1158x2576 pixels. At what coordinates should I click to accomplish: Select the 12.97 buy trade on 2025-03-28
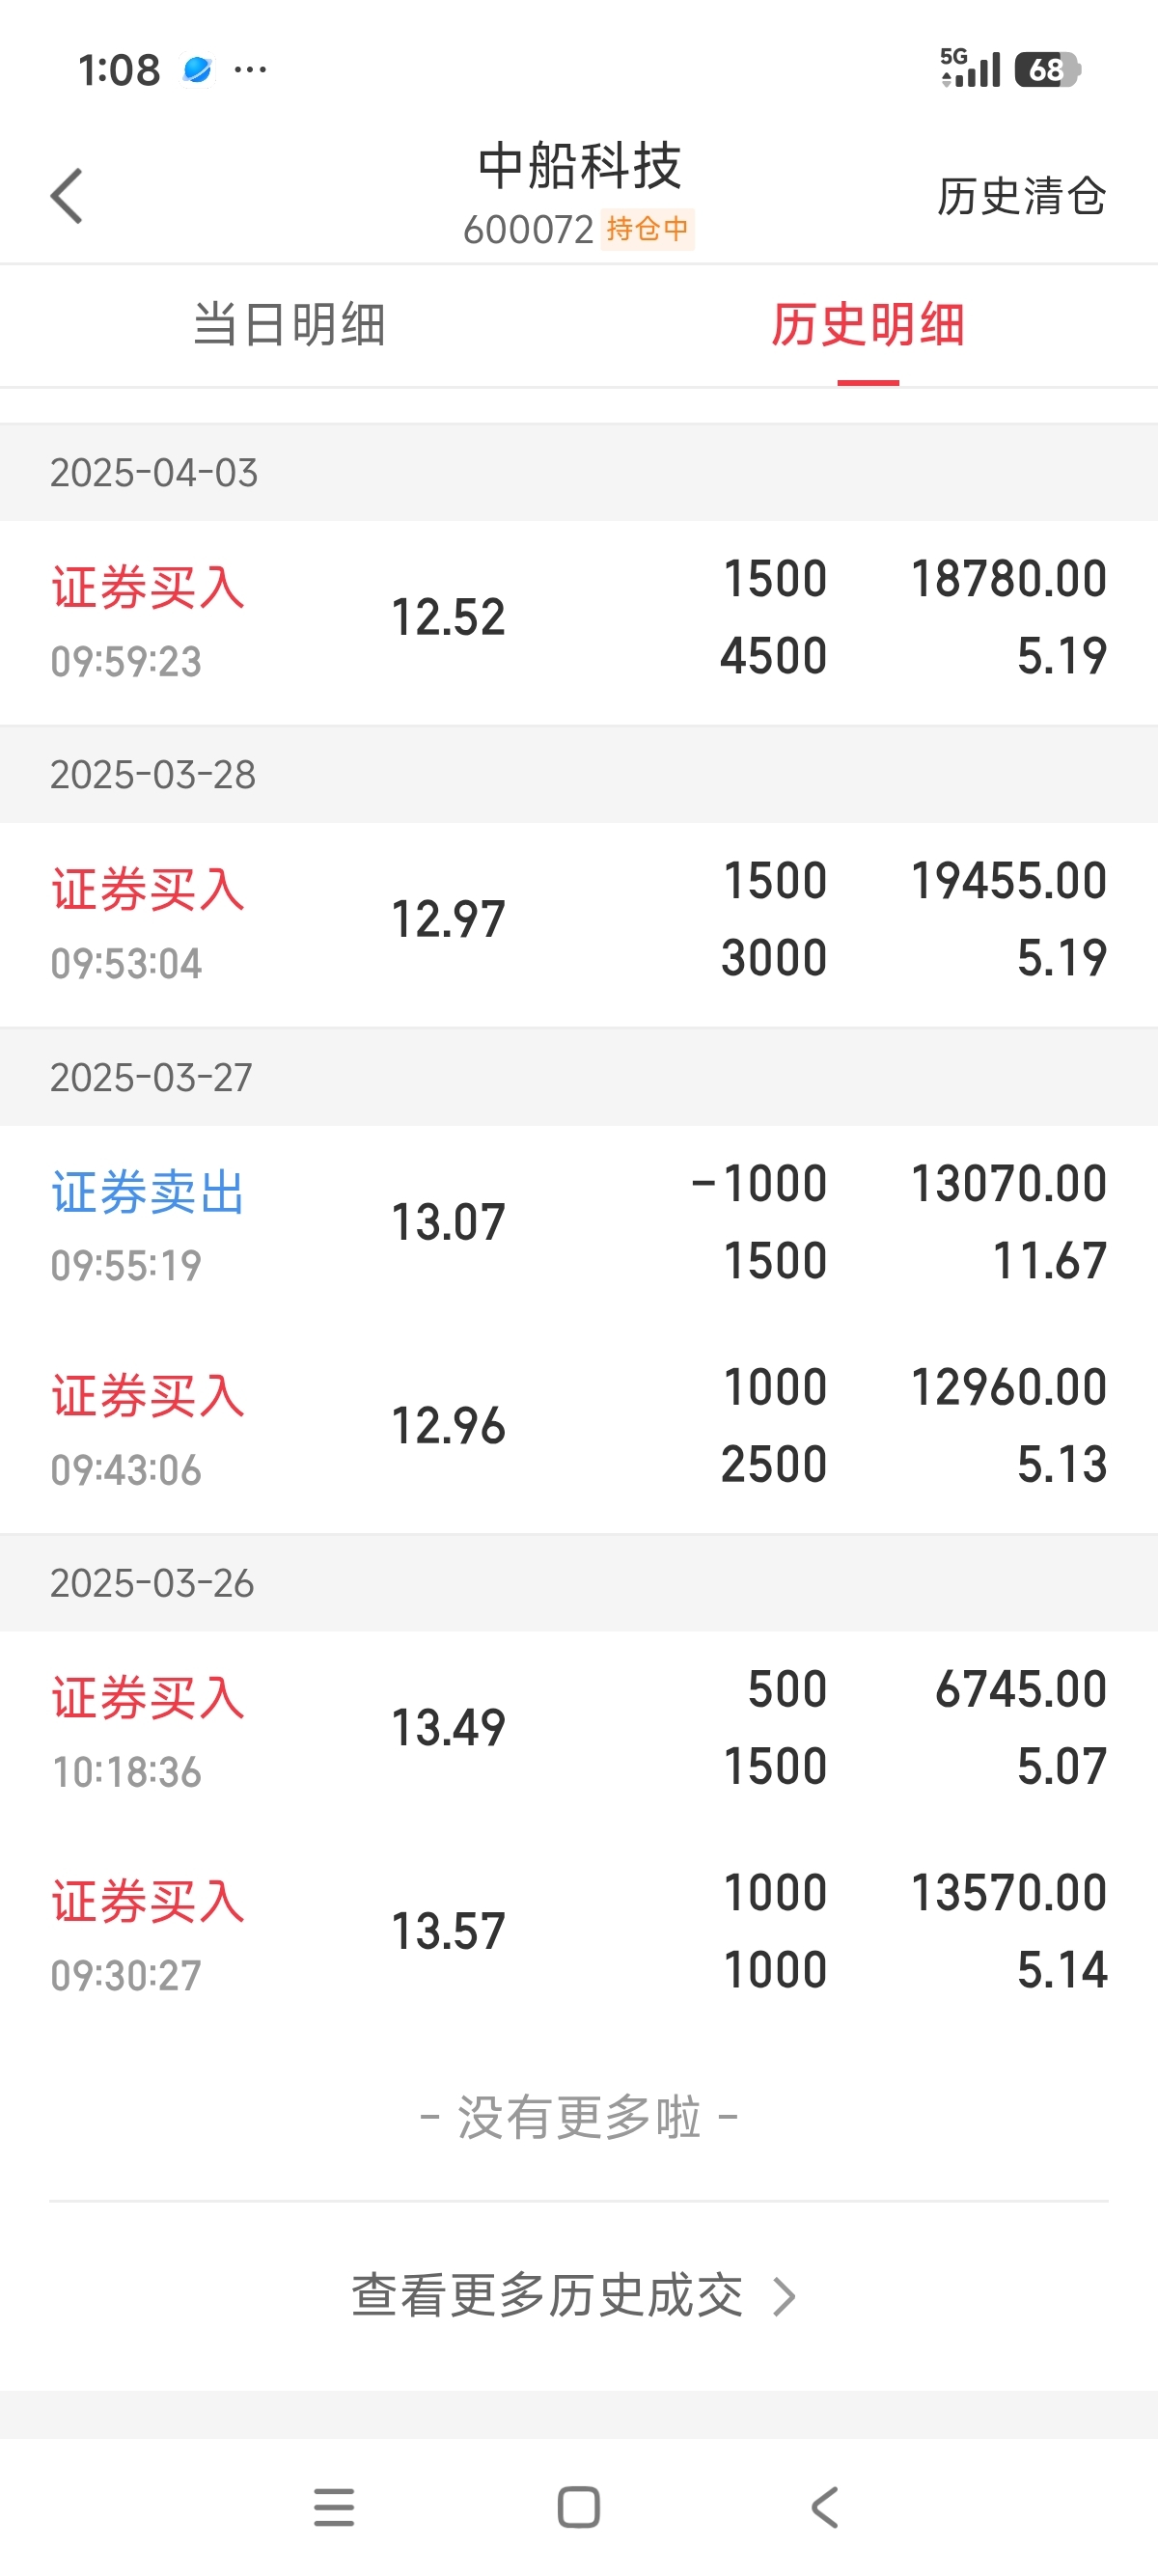coord(579,924)
